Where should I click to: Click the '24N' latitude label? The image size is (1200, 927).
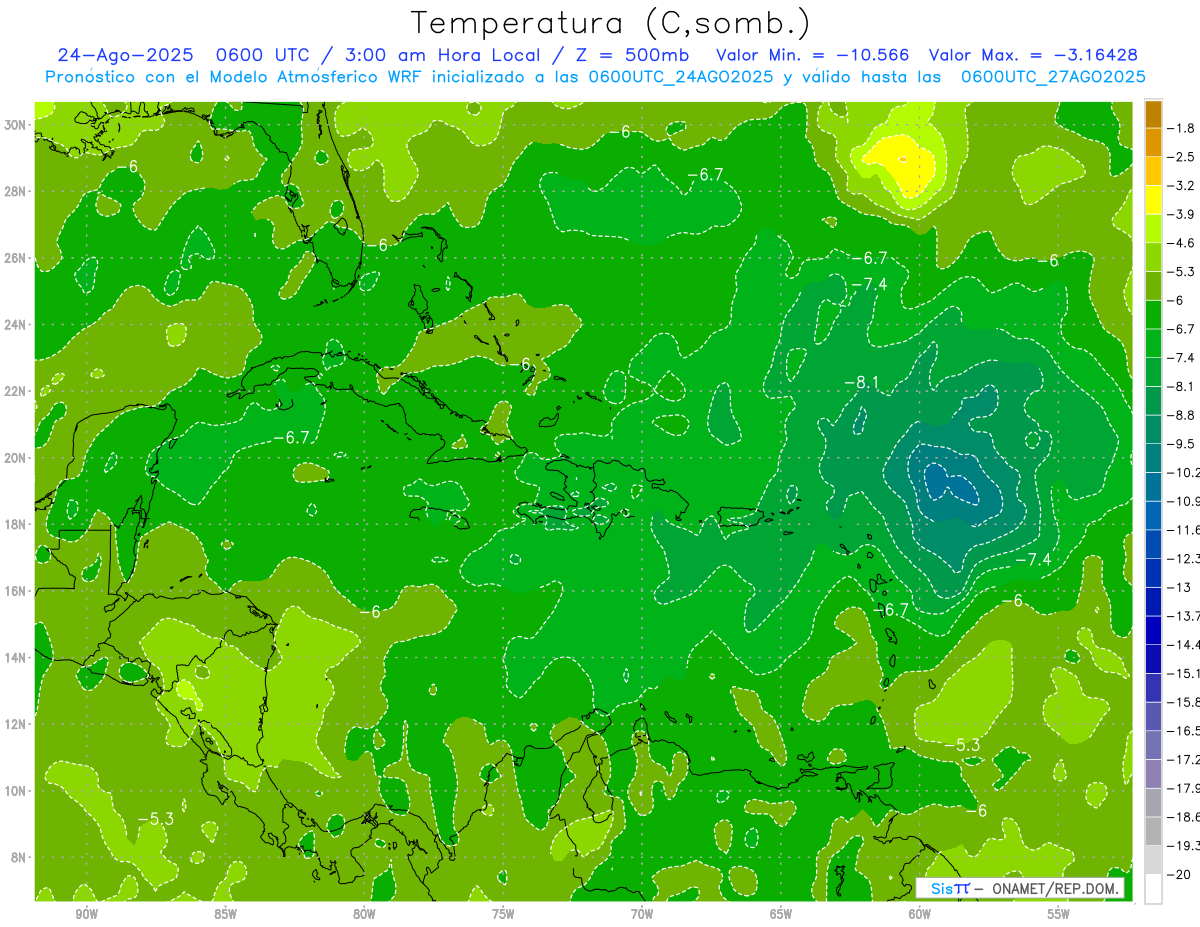pyautogui.click(x=17, y=325)
